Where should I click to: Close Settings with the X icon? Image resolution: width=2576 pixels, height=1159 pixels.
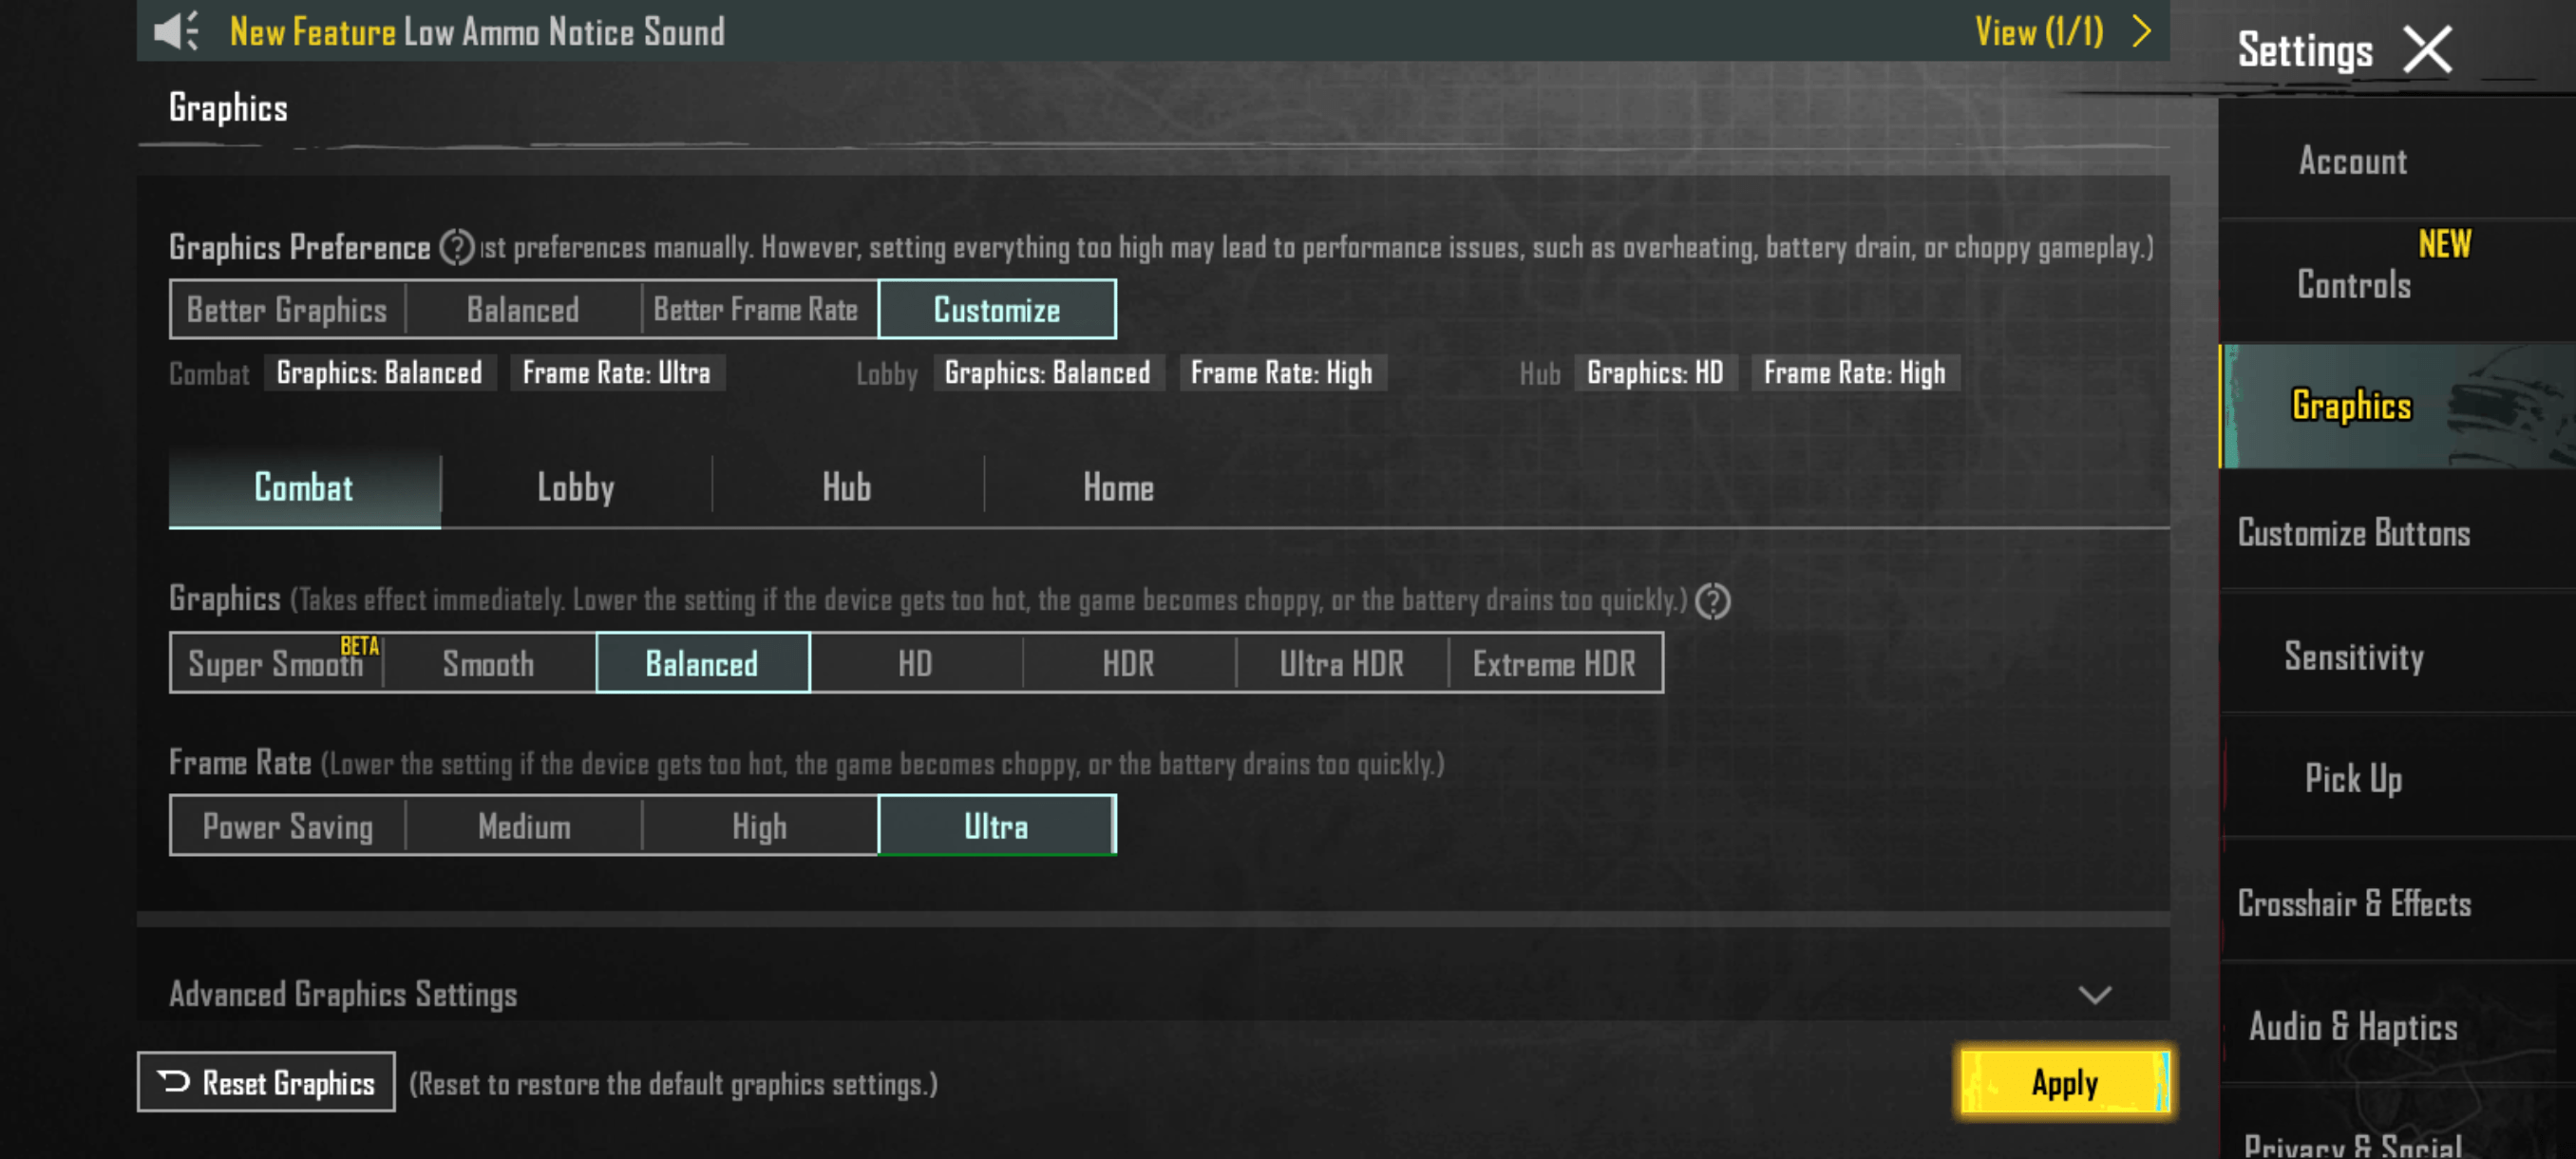pos(2427,50)
